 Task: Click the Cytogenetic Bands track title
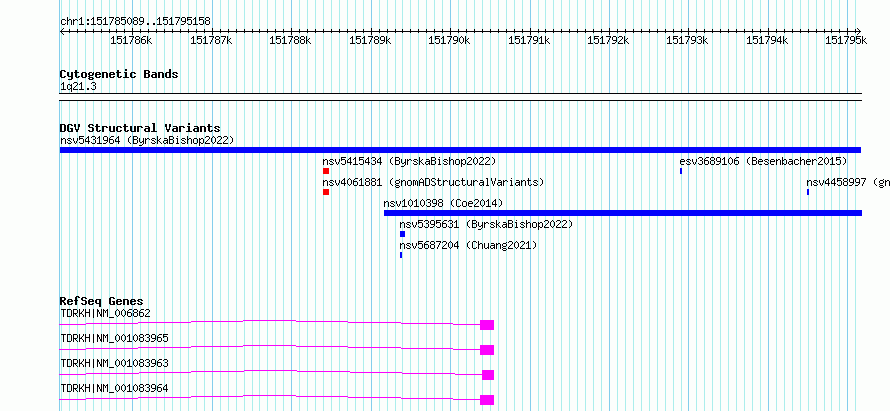coord(119,74)
